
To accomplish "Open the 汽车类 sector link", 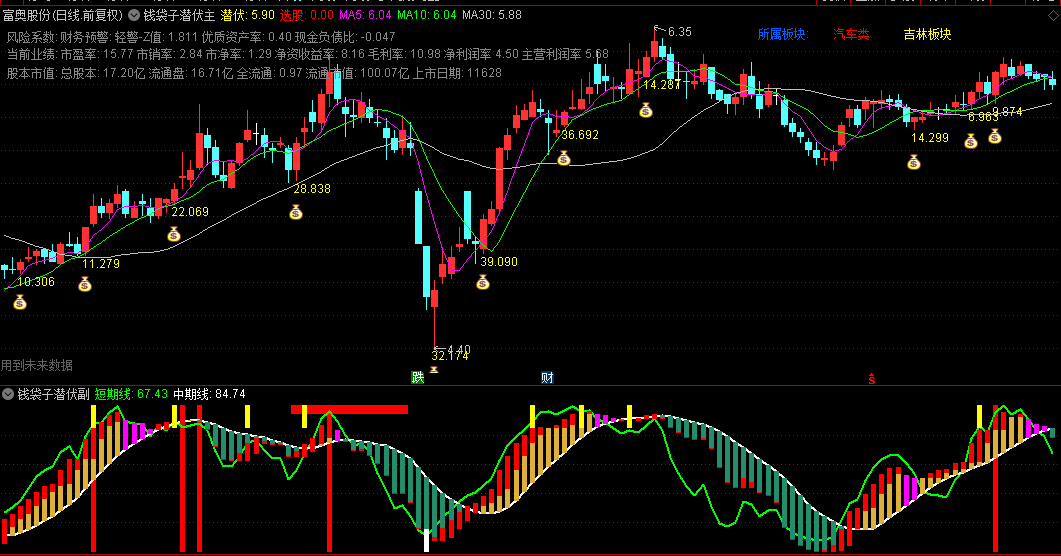I will (x=851, y=34).
